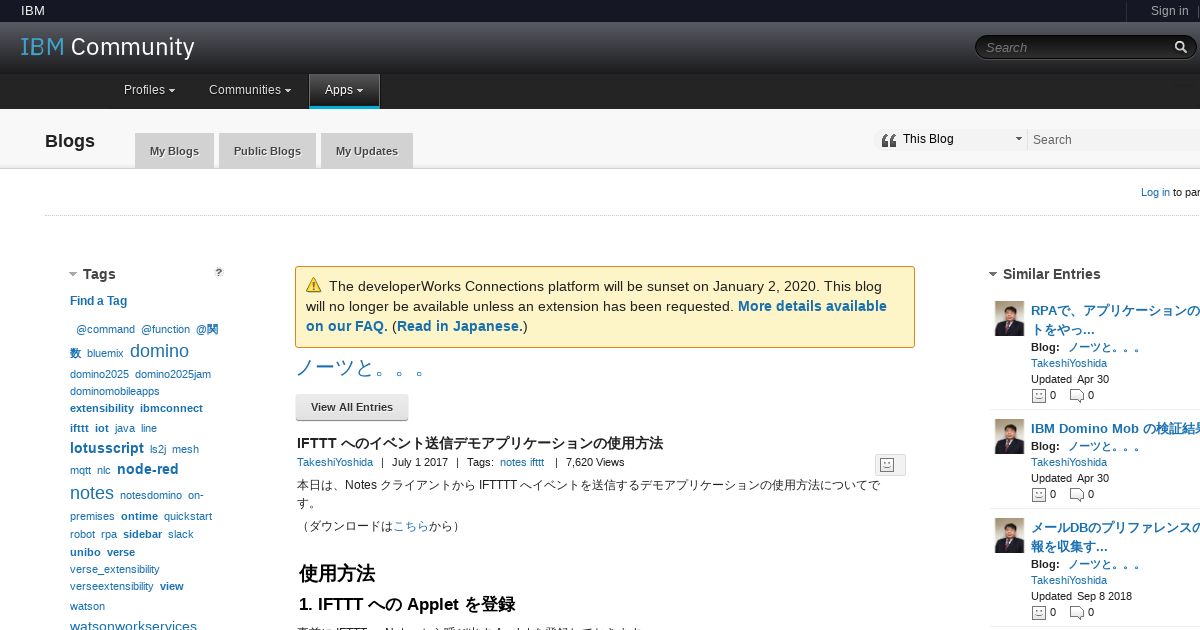Click the like icon under the RPA similar entry
Viewport: 1200px width, 630px height.
pyautogui.click(x=1038, y=395)
